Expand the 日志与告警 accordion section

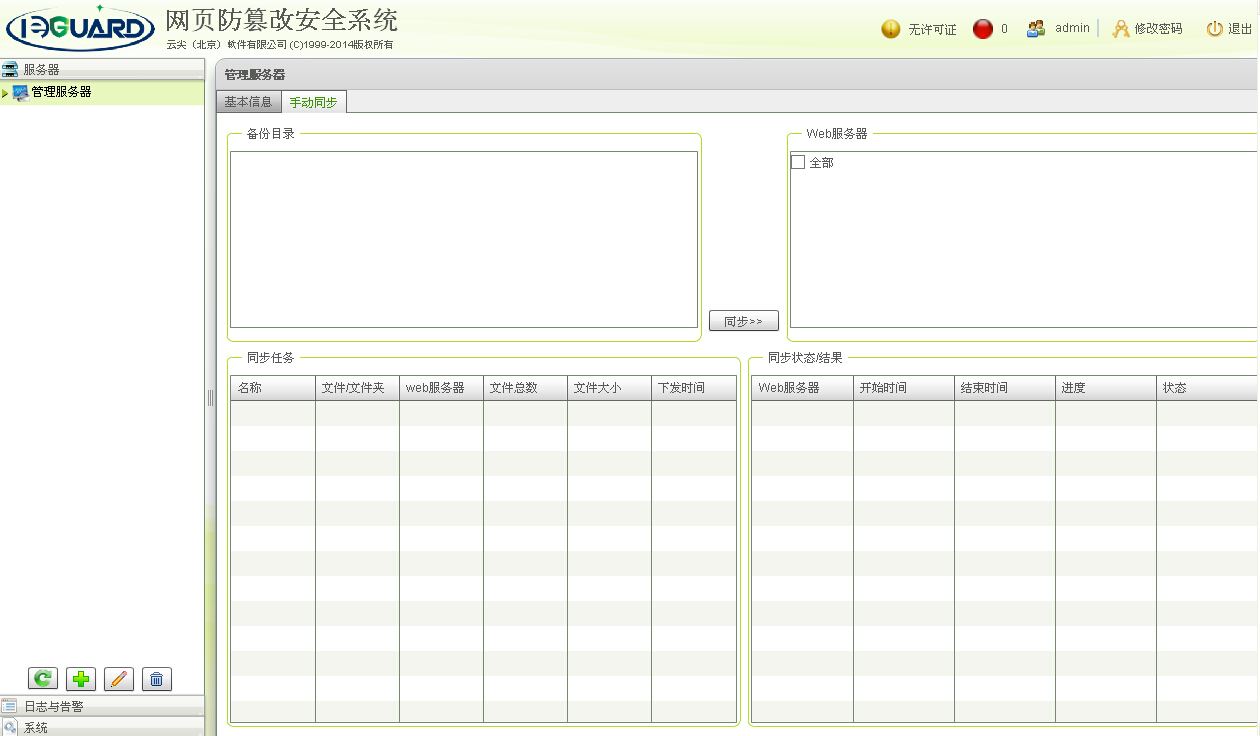[102, 706]
